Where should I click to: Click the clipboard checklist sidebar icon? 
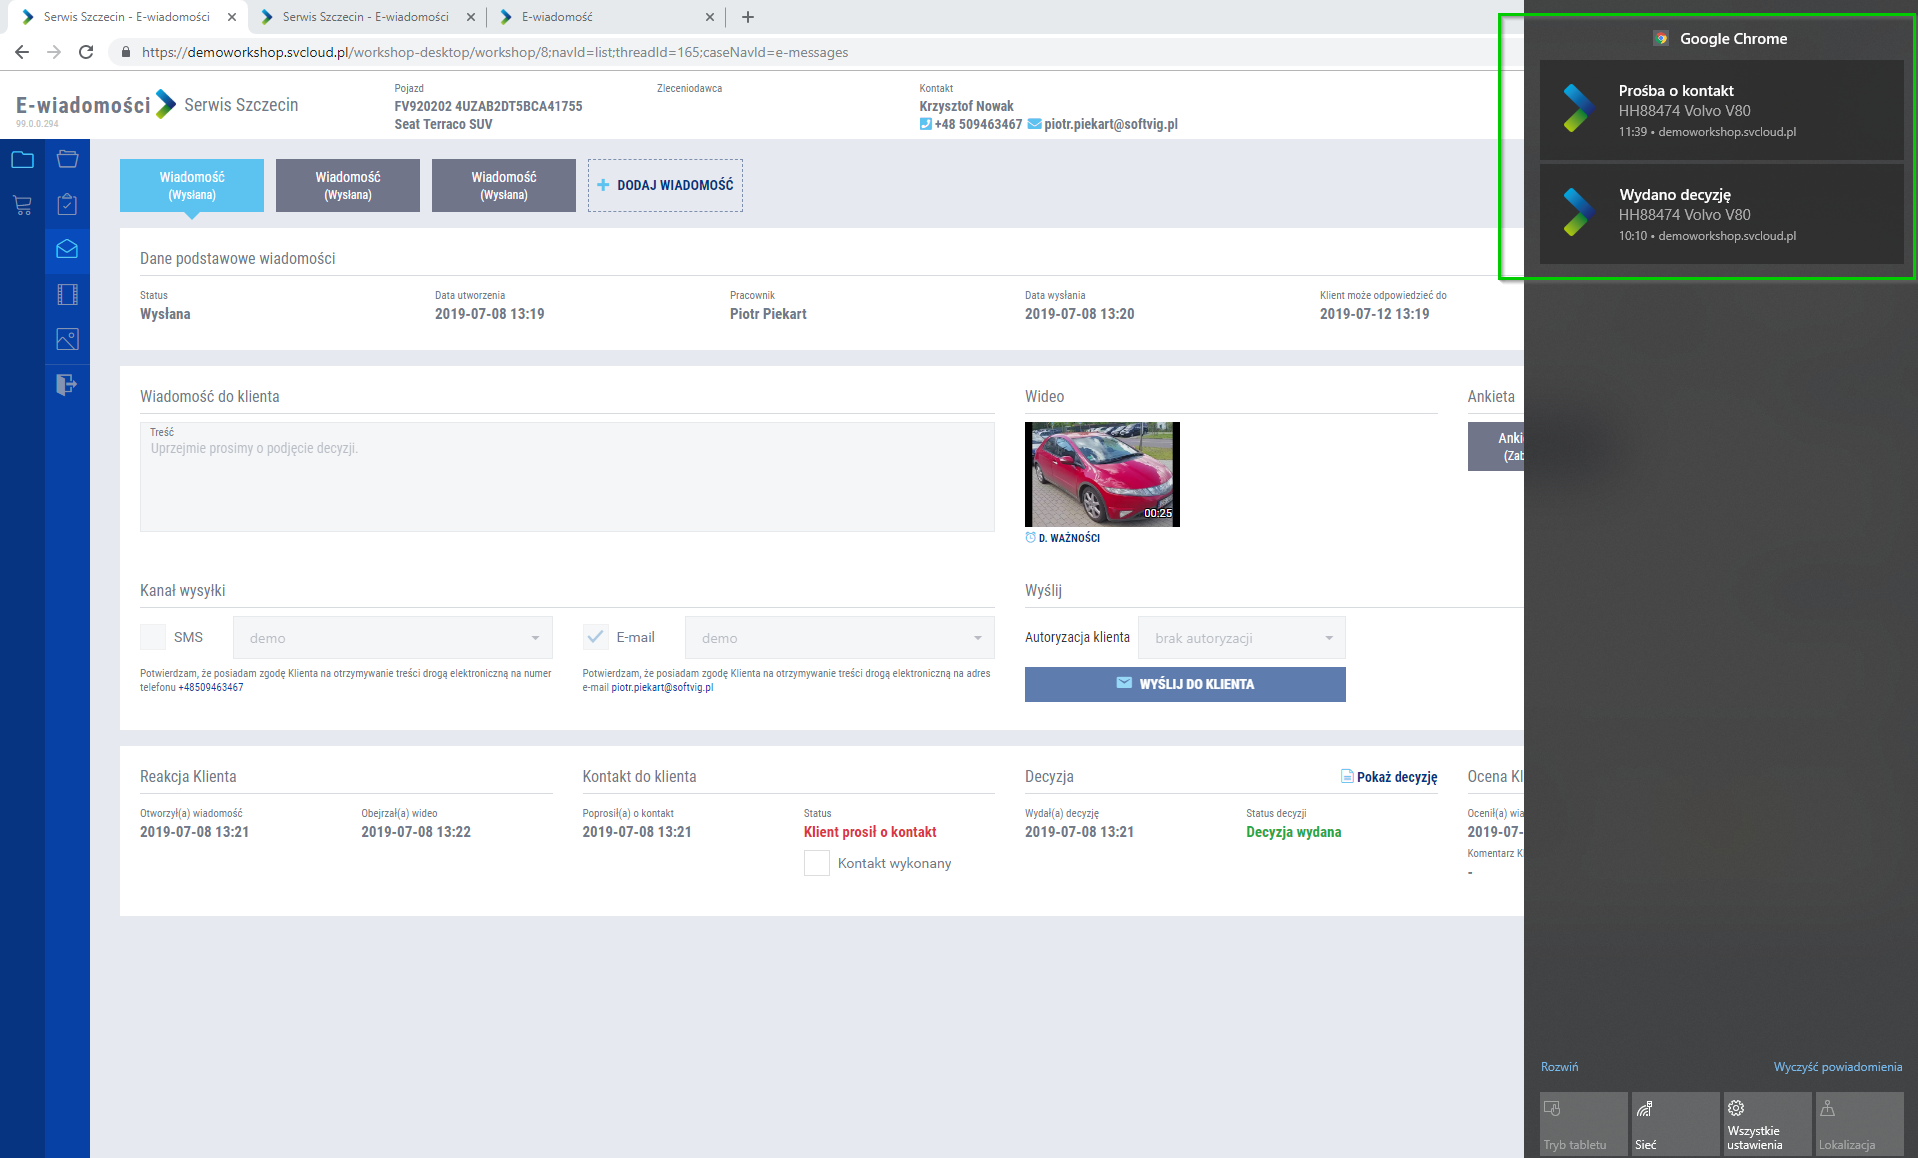click(67, 204)
